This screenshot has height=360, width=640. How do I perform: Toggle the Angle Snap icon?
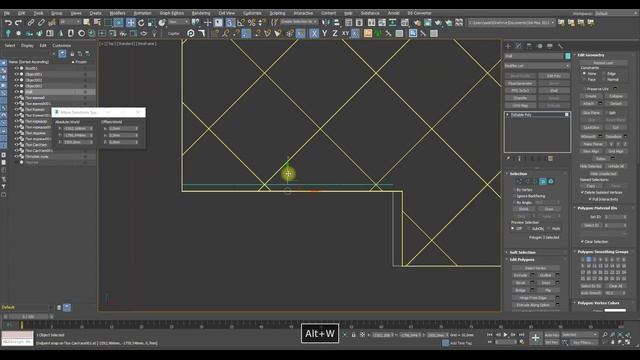(x=241, y=22)
